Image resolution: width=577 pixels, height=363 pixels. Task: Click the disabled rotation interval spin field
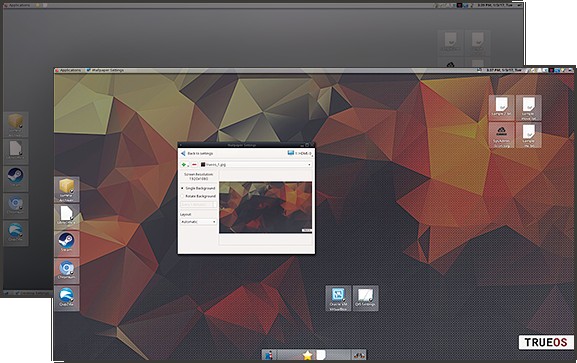pyautogui.click(x=198, y=204)
